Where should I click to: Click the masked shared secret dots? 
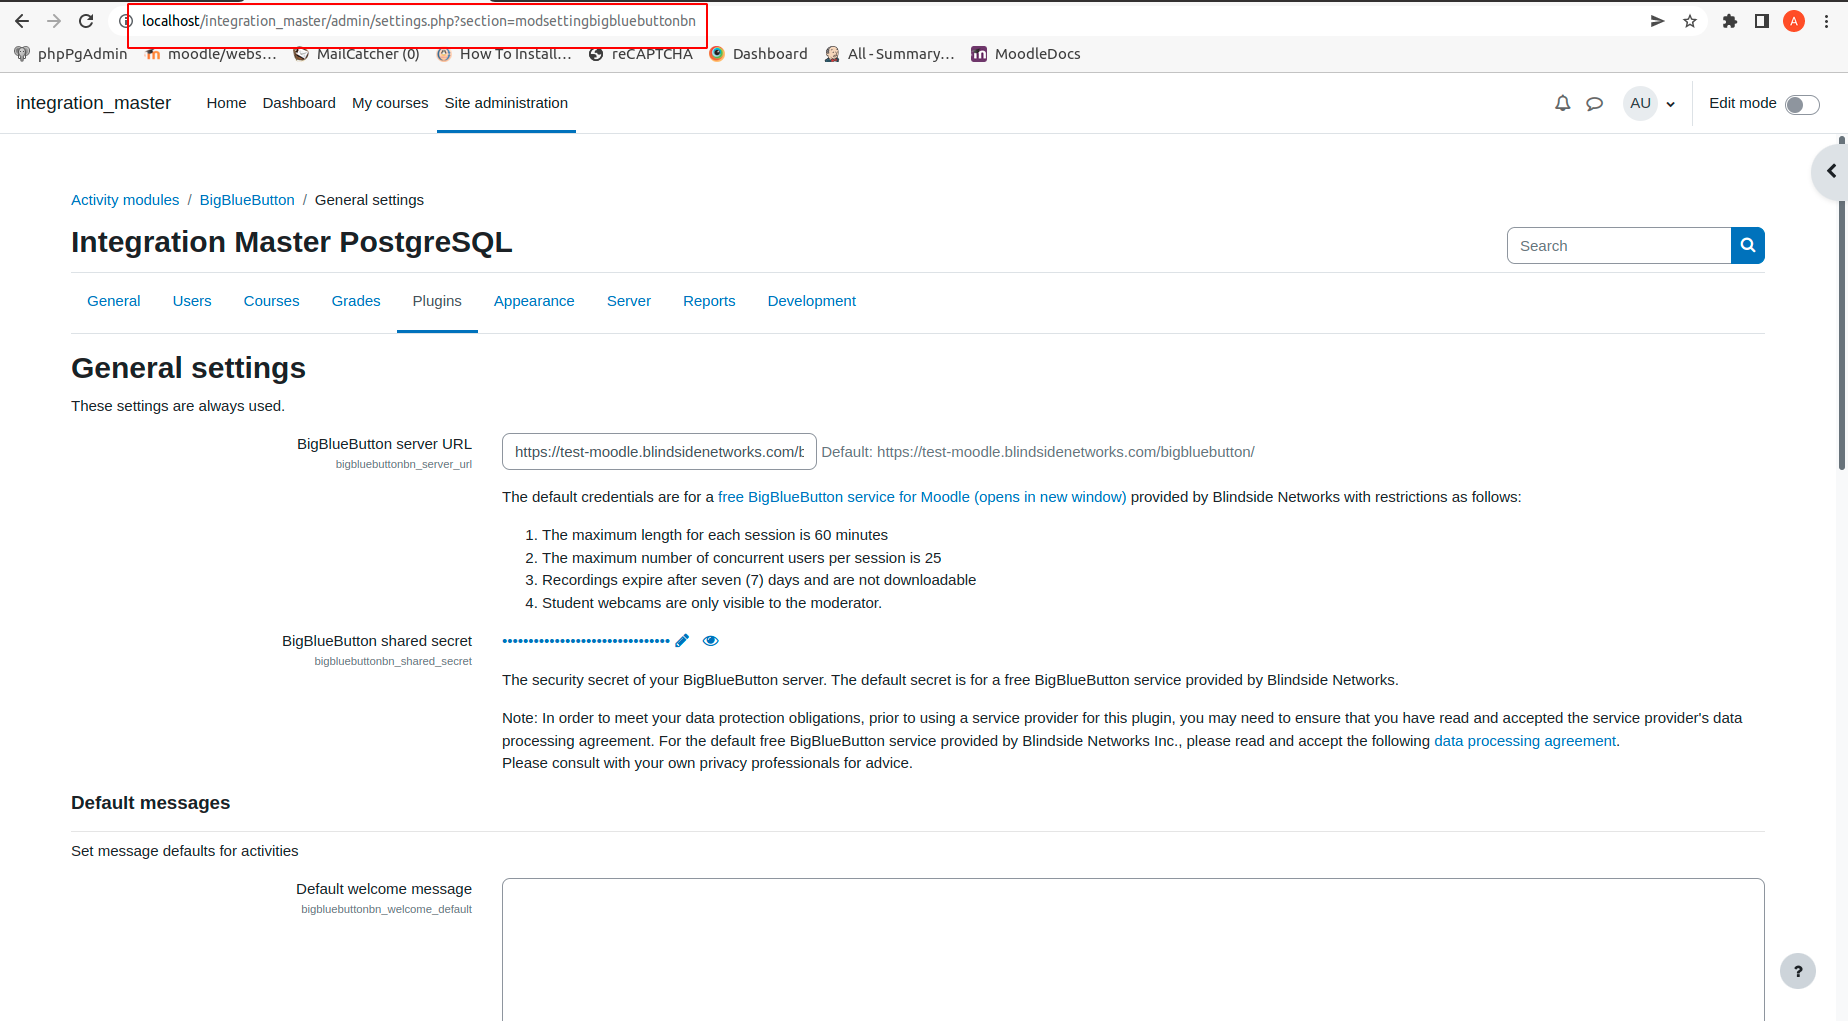tap(586, 641)
